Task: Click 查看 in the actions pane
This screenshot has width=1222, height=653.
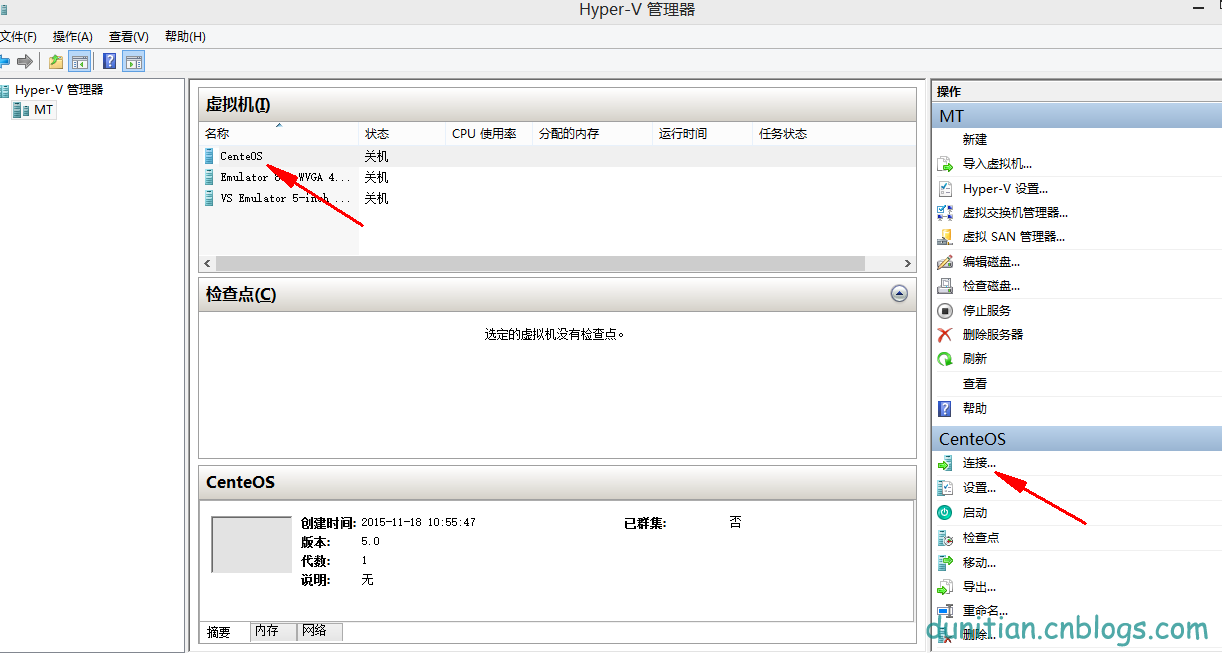Action: pyautogui.click(x=975, y=384)
